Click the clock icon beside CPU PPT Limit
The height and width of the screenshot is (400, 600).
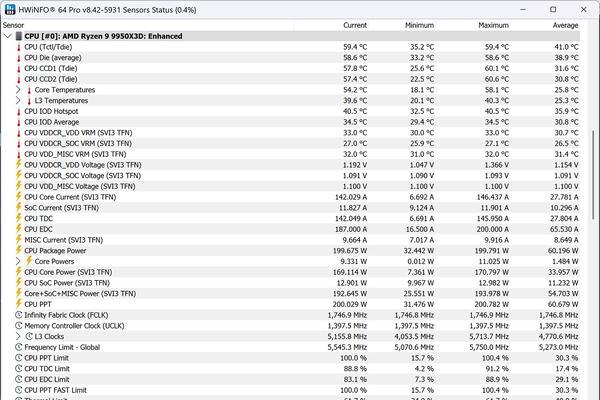[x=18, y=358]
